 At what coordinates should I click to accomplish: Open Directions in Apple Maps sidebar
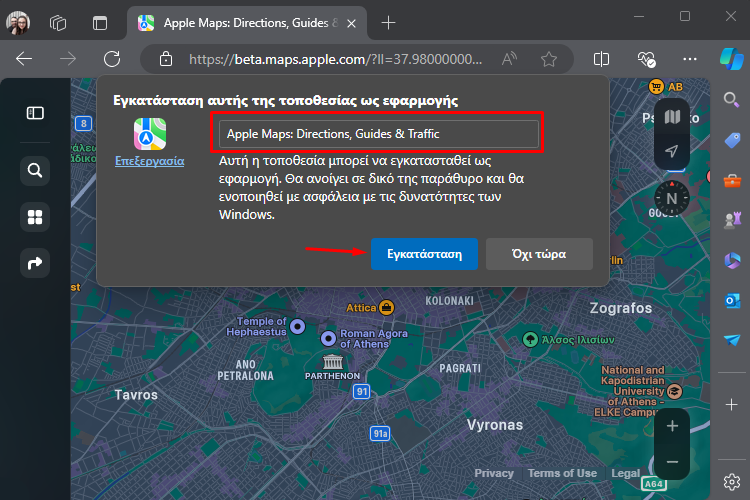tap(35, 263)
